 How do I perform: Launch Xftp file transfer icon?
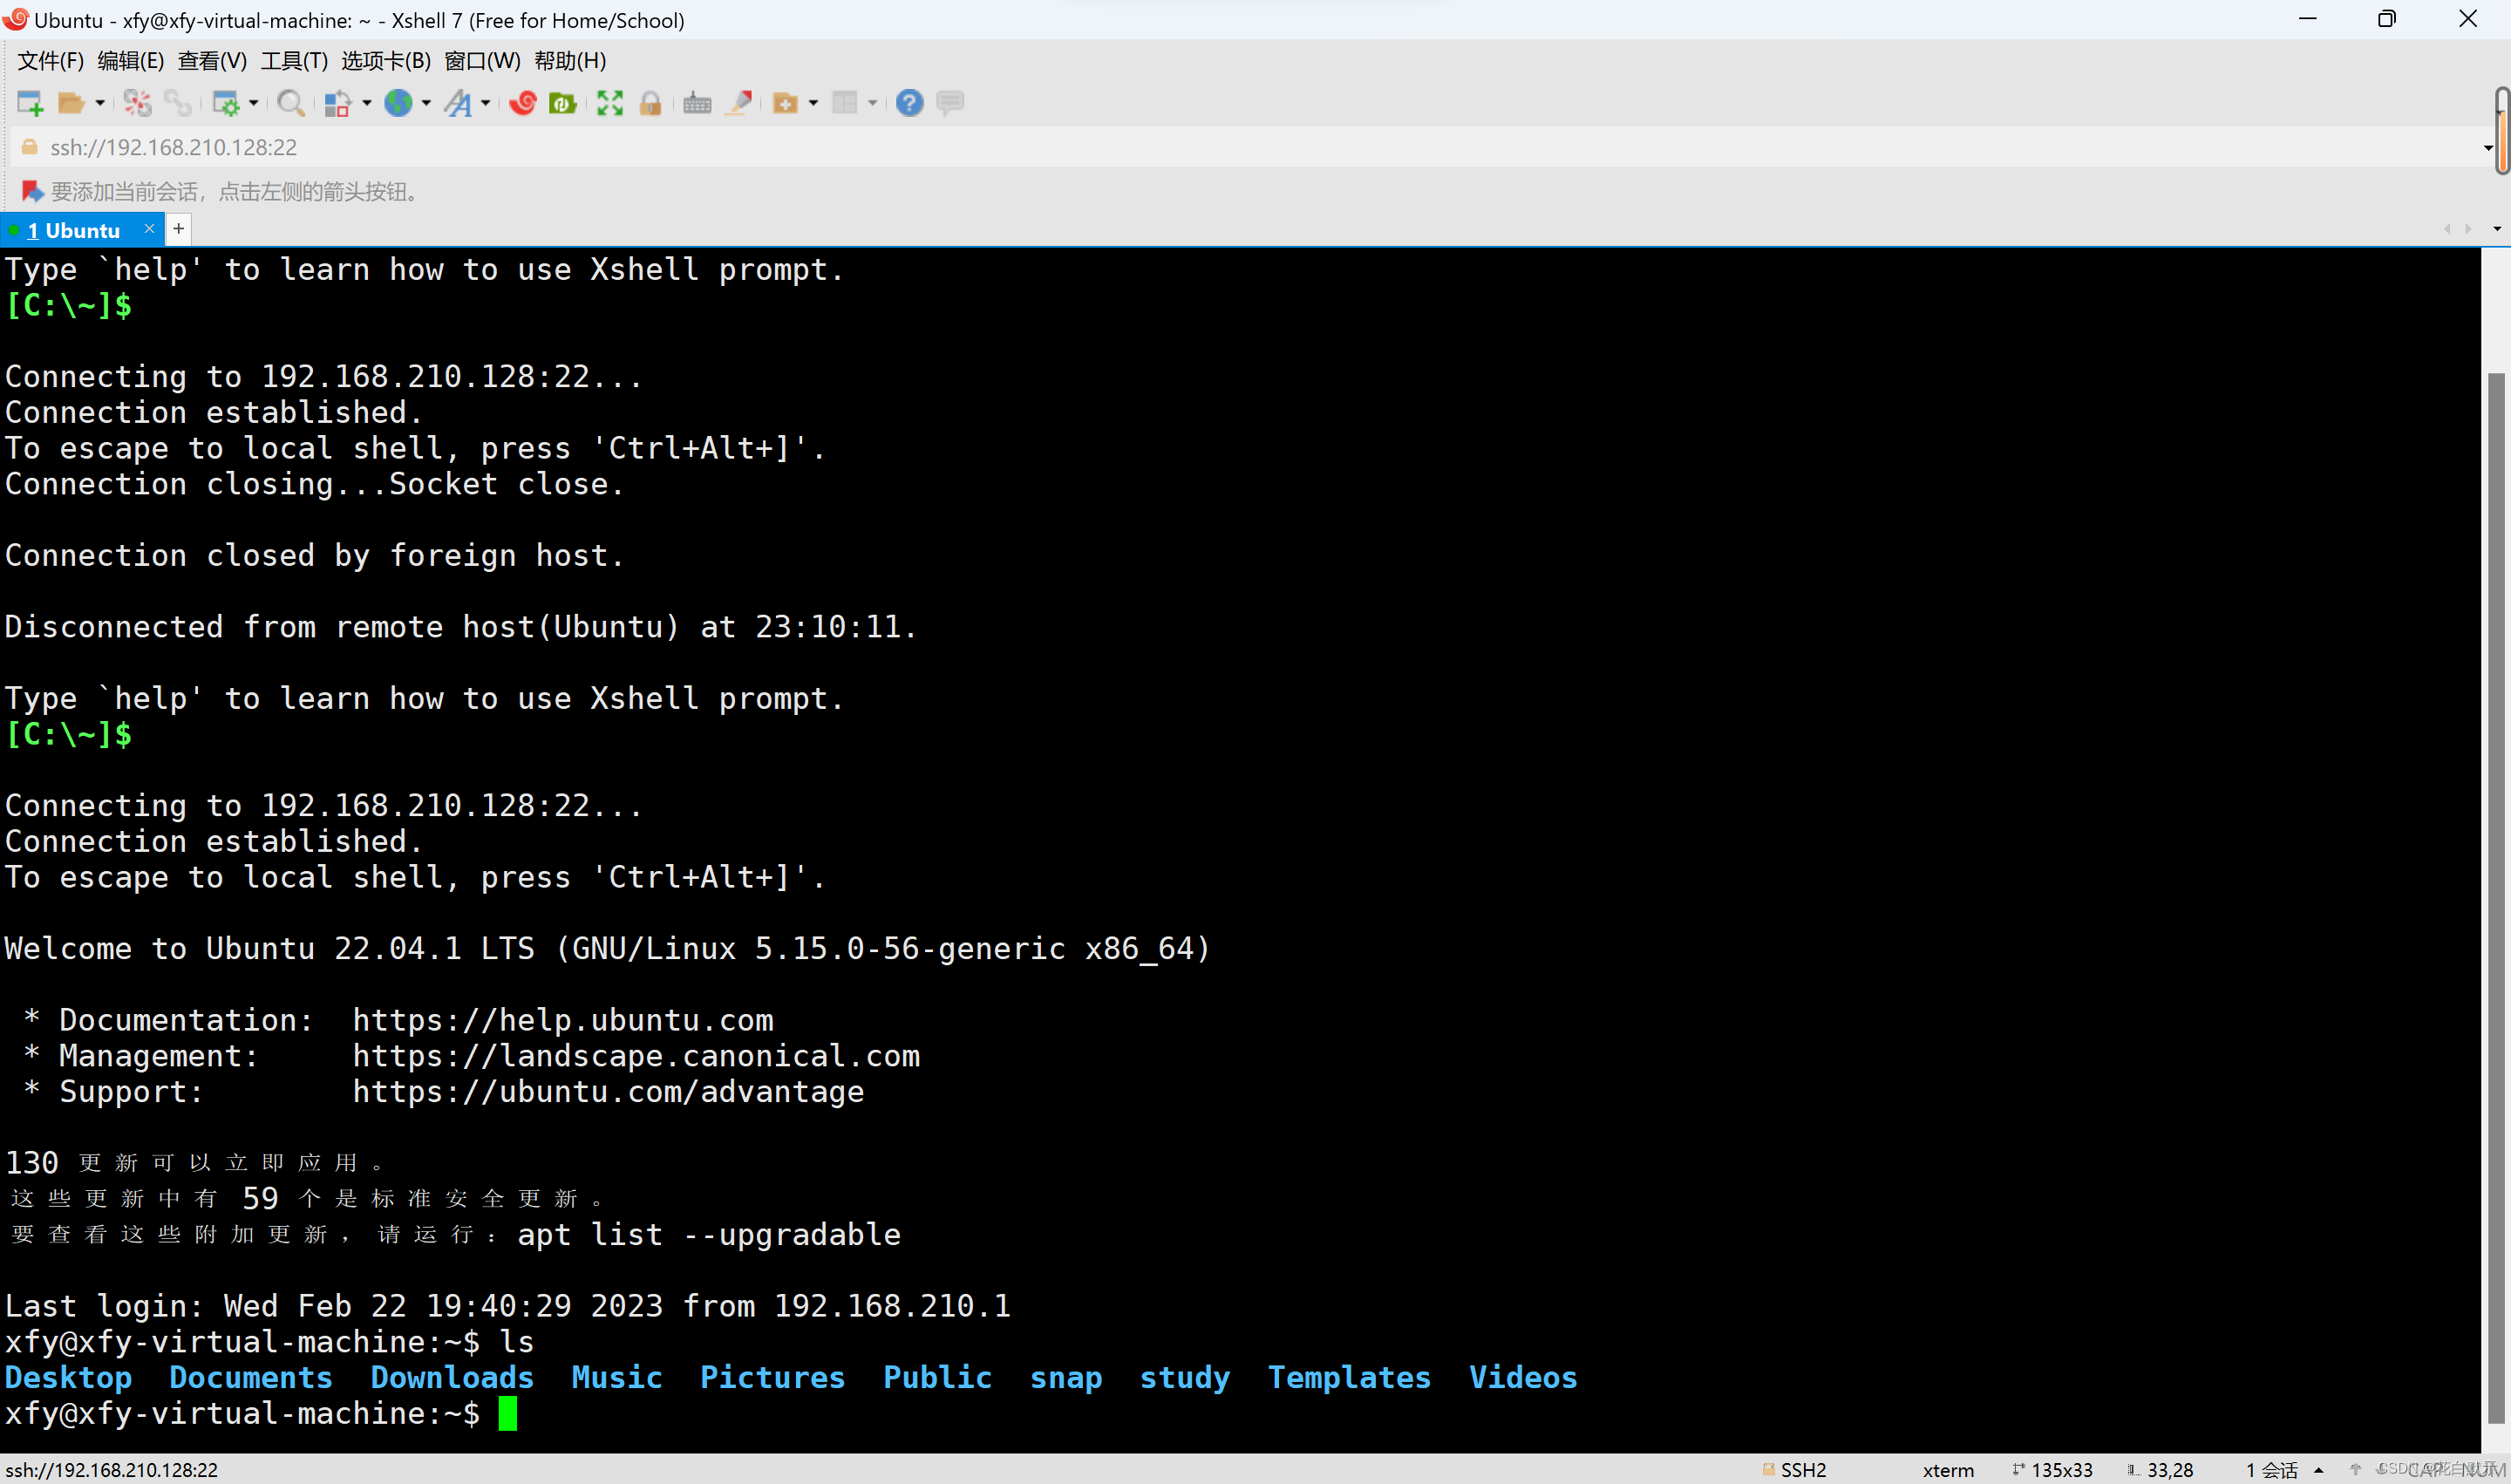tap(563, 103)
